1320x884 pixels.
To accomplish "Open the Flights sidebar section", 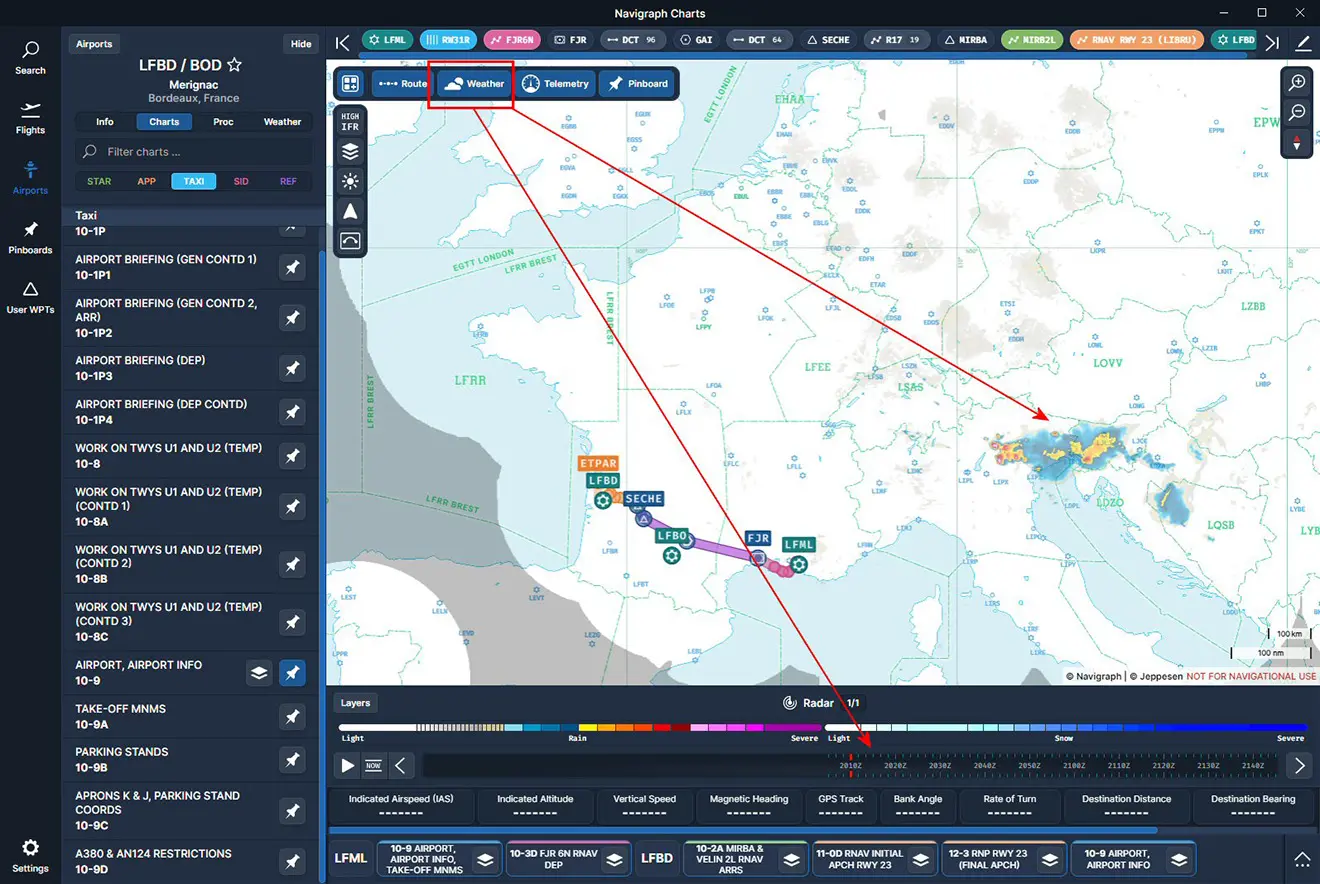I will (30, 118).
